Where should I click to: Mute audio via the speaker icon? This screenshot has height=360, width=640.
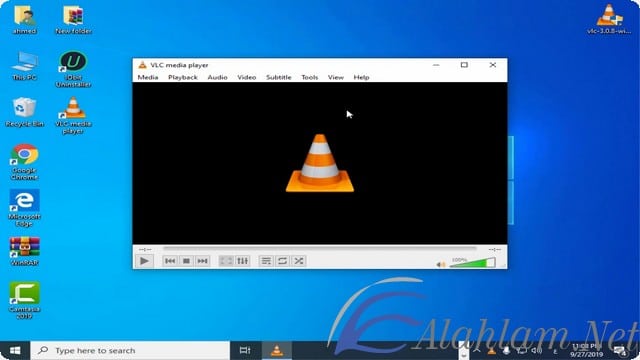441,264
